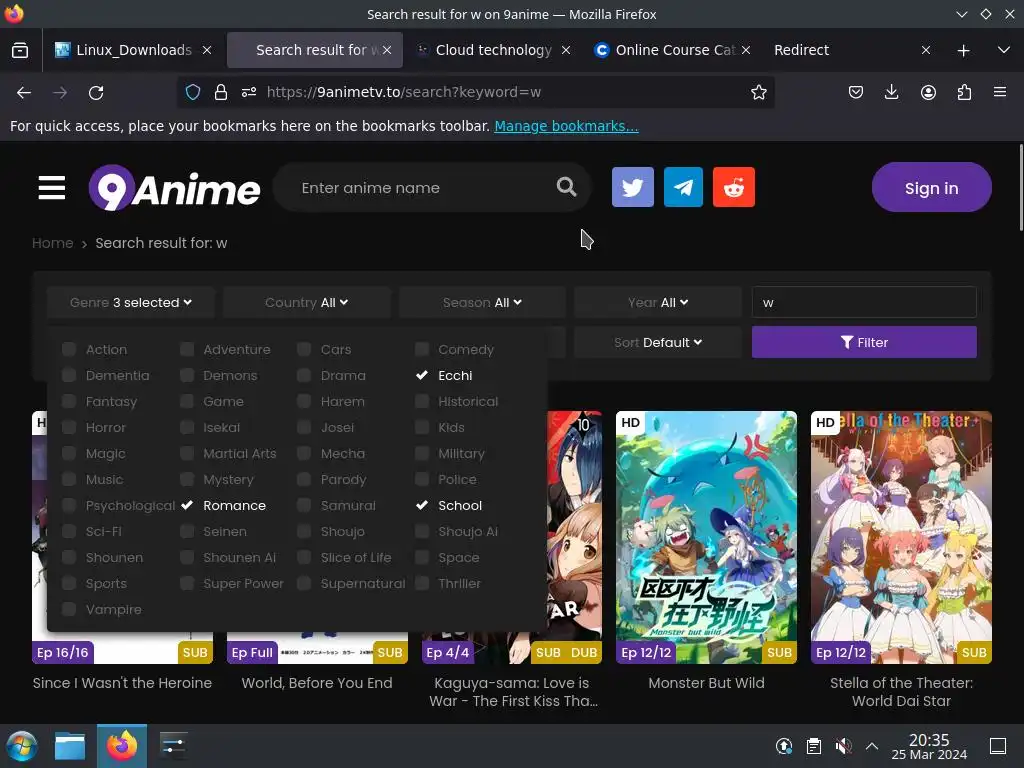Screen dimensions: 1024x768
Task: Open Stella of the Theater poster thumbnail
Action: [901, 537]
